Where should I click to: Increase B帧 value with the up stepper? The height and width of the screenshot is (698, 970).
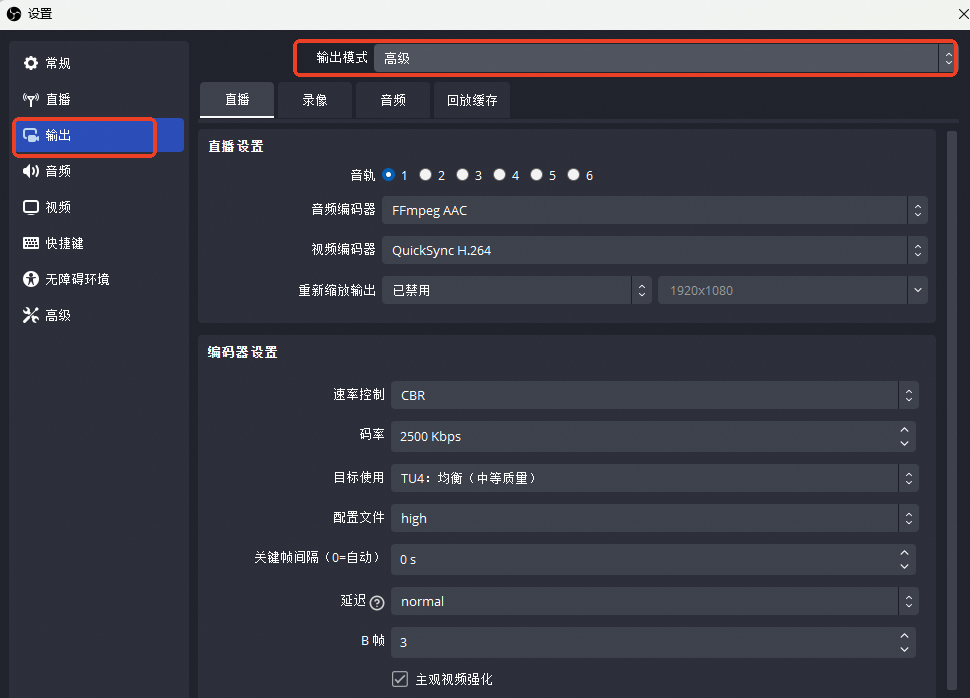coord(904,636)
